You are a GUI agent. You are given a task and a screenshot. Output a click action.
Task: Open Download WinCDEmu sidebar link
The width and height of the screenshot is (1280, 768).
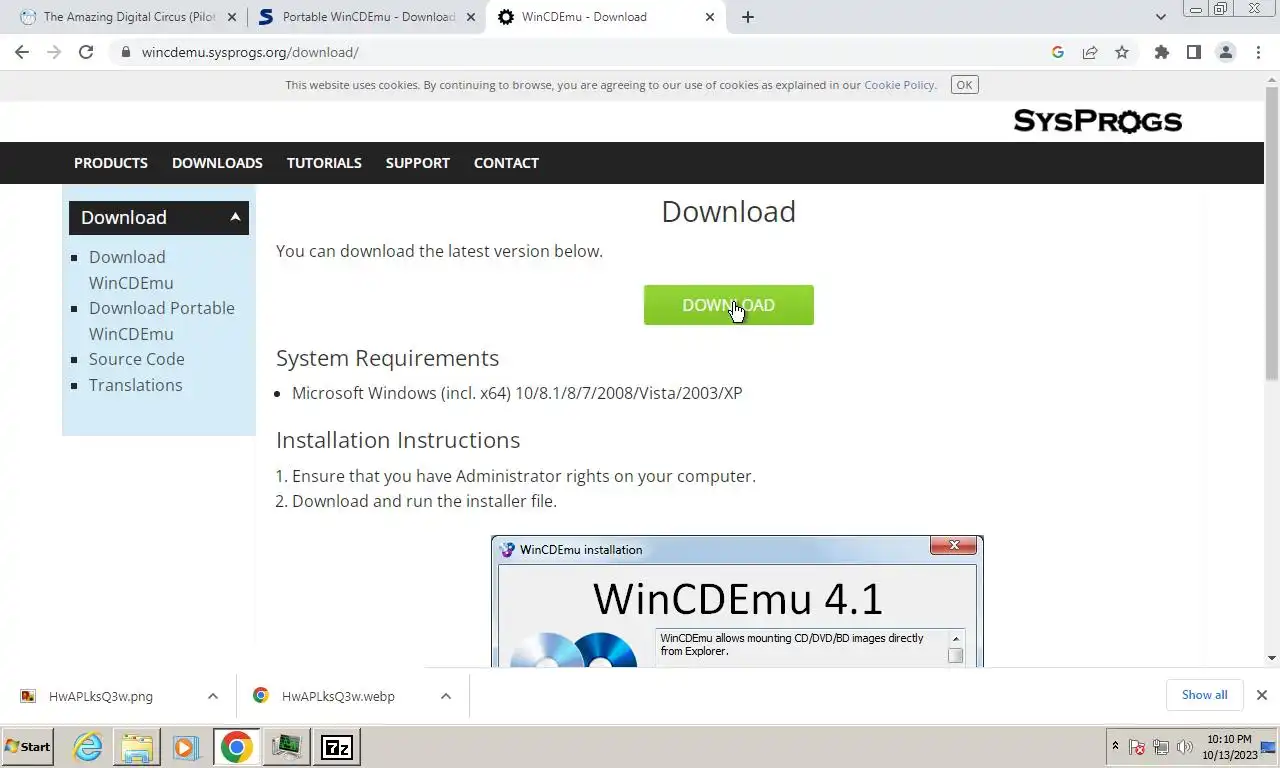(x=131, y=270)
